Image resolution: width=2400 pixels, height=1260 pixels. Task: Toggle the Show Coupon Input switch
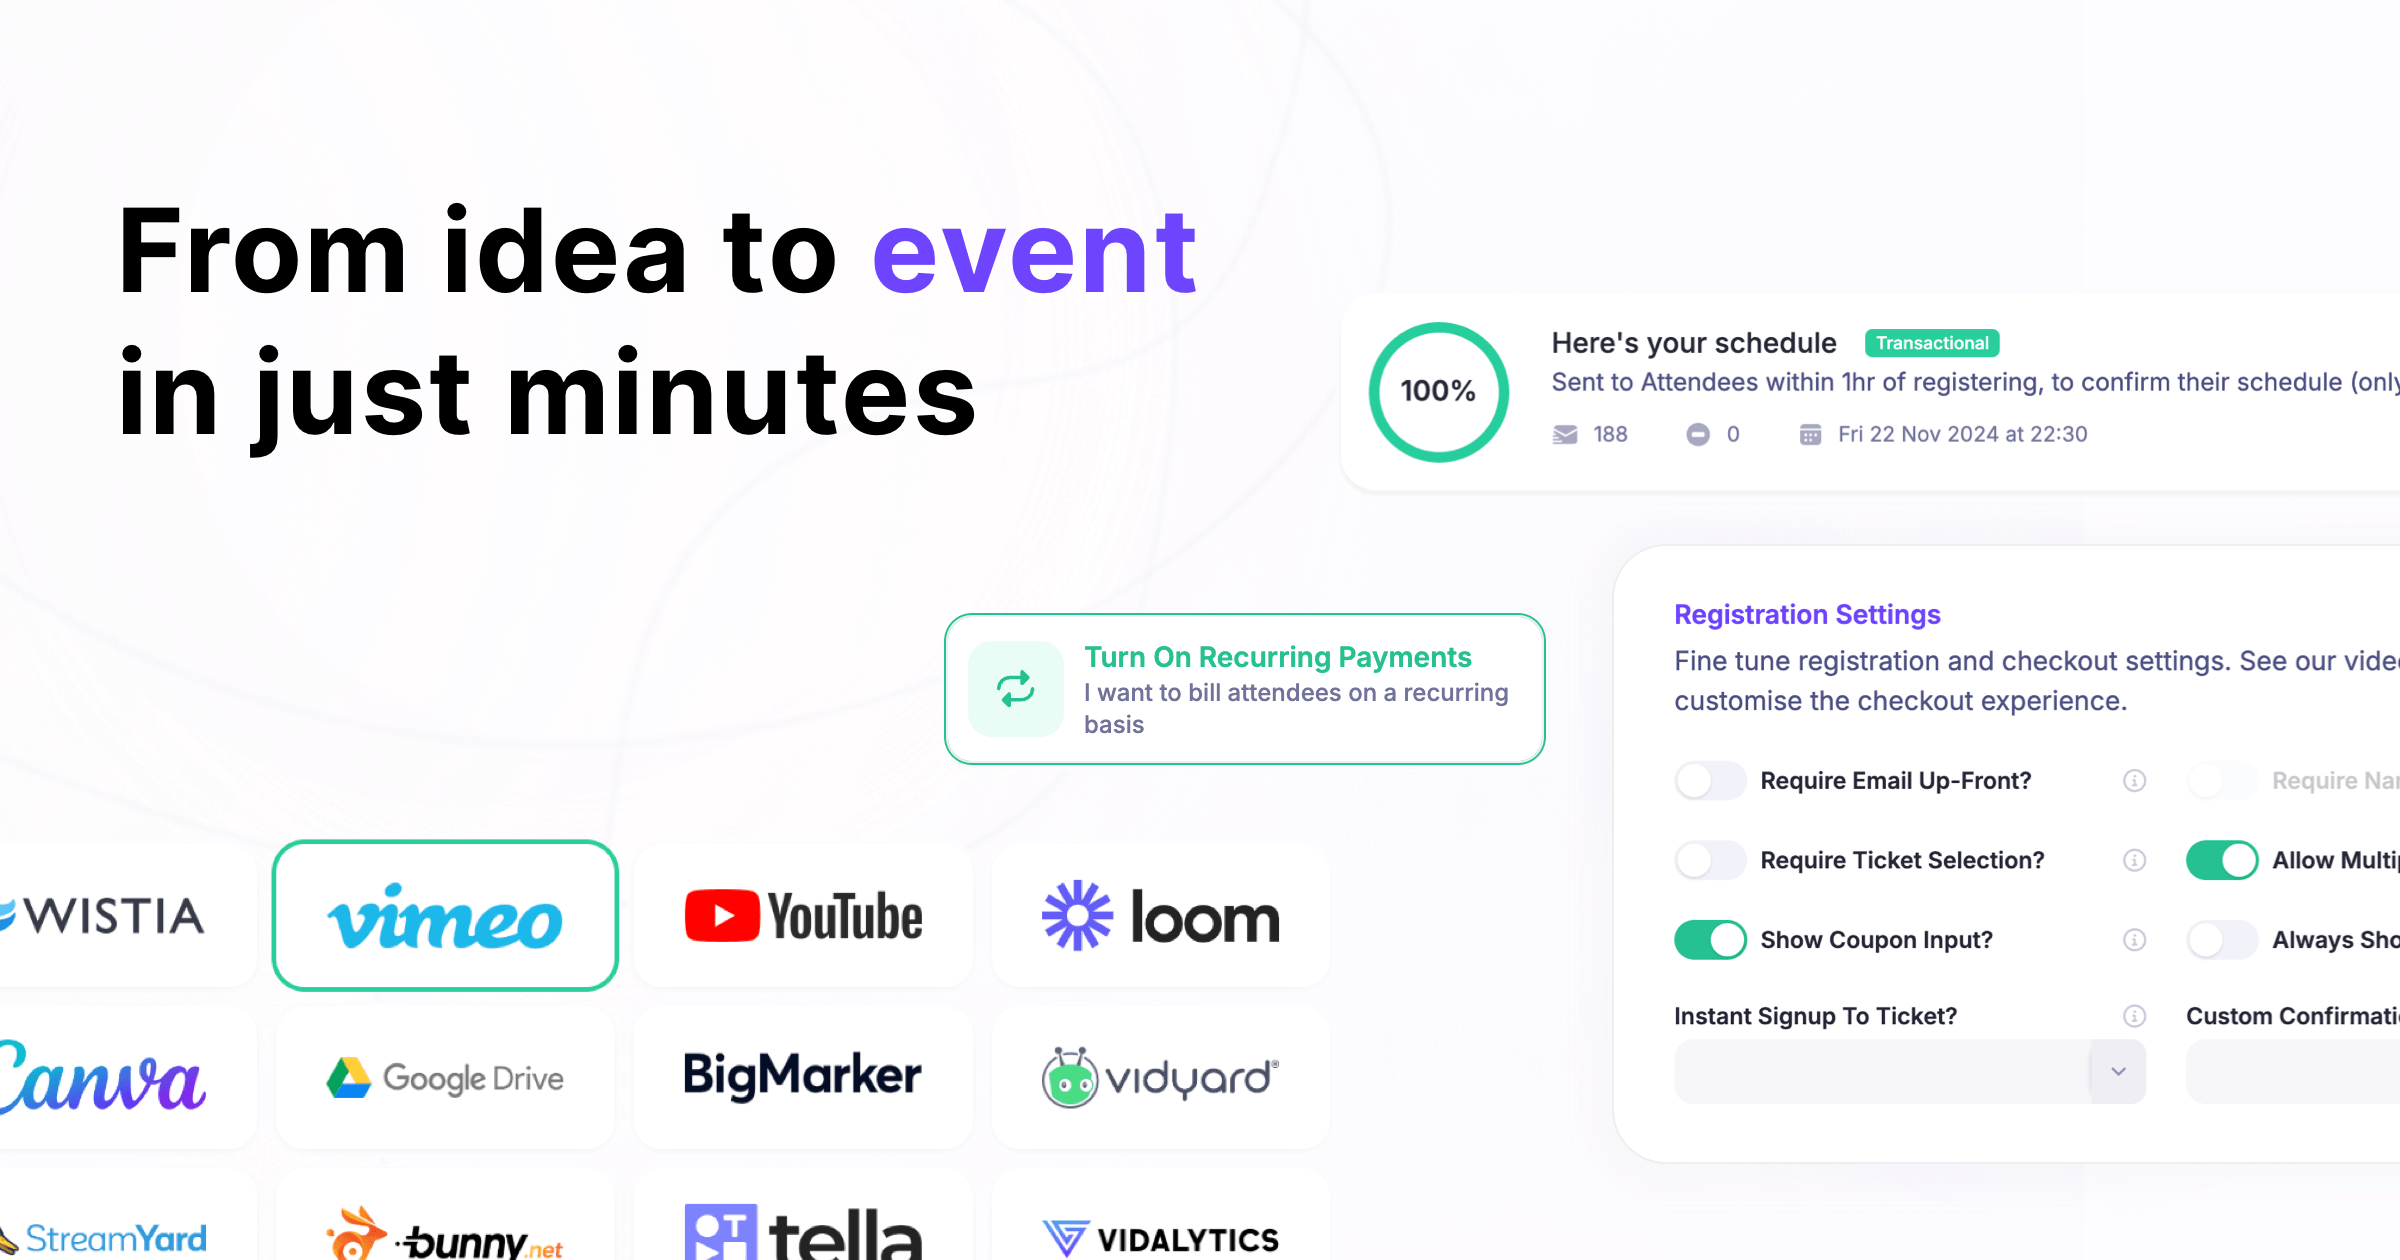1706,939
